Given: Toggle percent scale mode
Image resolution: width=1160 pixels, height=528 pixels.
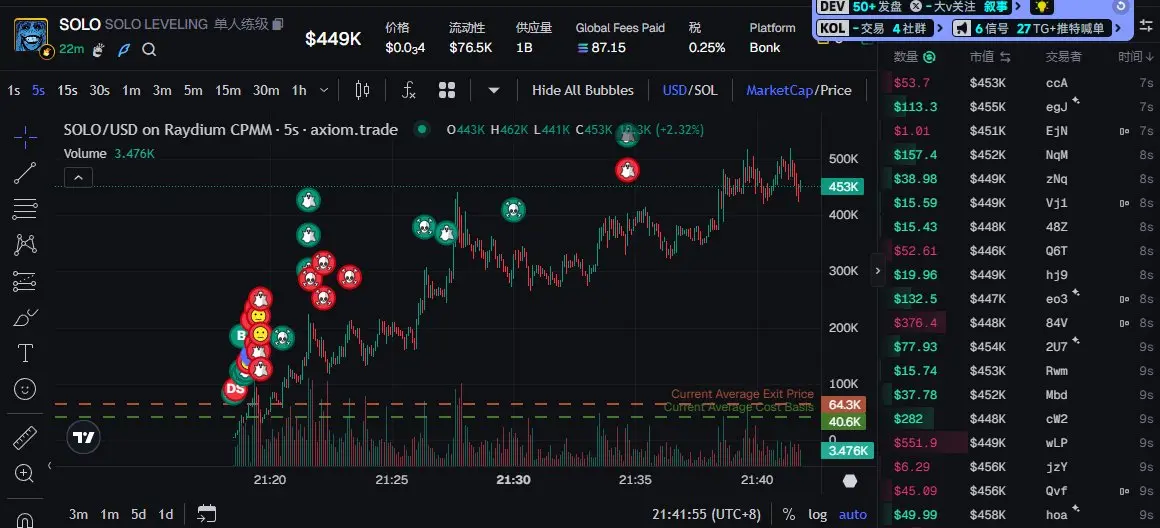Looking at the screenshot, I should (789, 514).
